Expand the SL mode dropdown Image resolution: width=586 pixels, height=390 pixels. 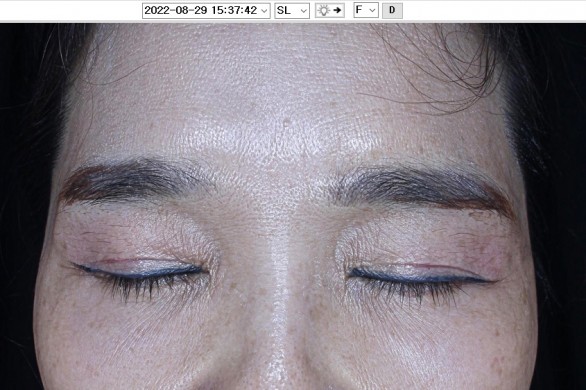pyautogui.click(x=292, y=10)
